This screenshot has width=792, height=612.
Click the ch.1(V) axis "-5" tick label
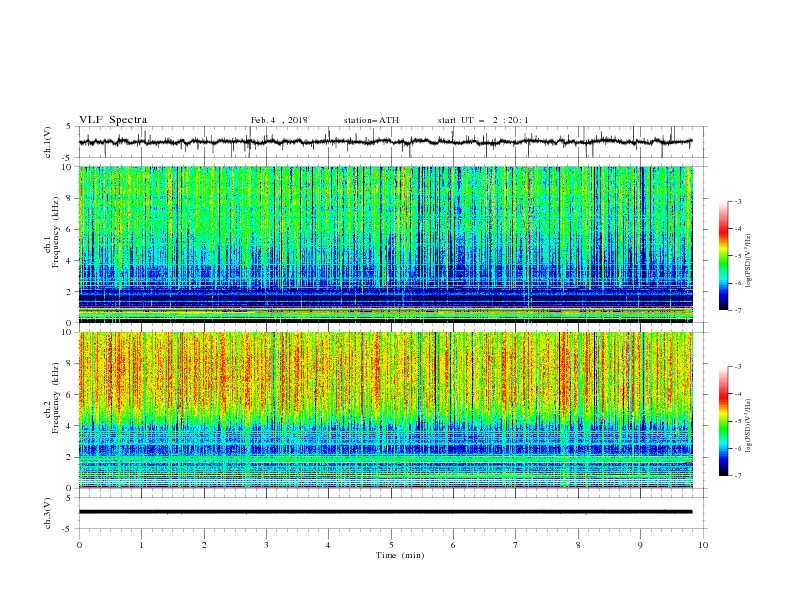click(x=68, y=158)
